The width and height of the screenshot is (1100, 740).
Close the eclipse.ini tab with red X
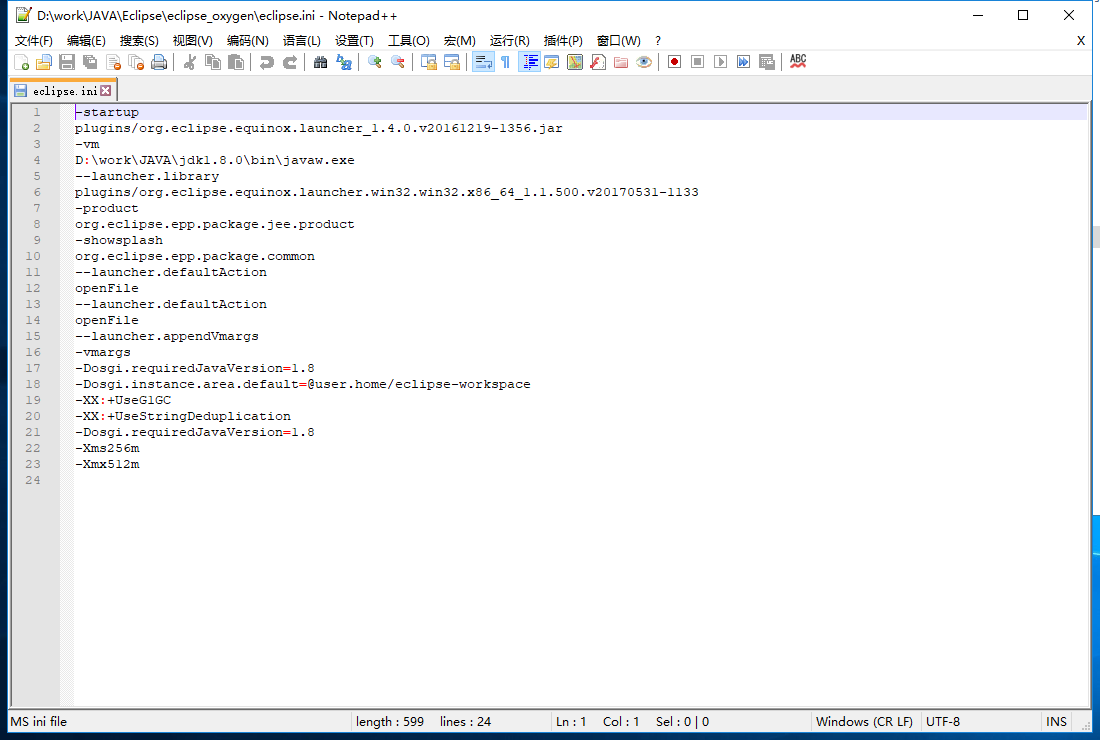(106, 90)
